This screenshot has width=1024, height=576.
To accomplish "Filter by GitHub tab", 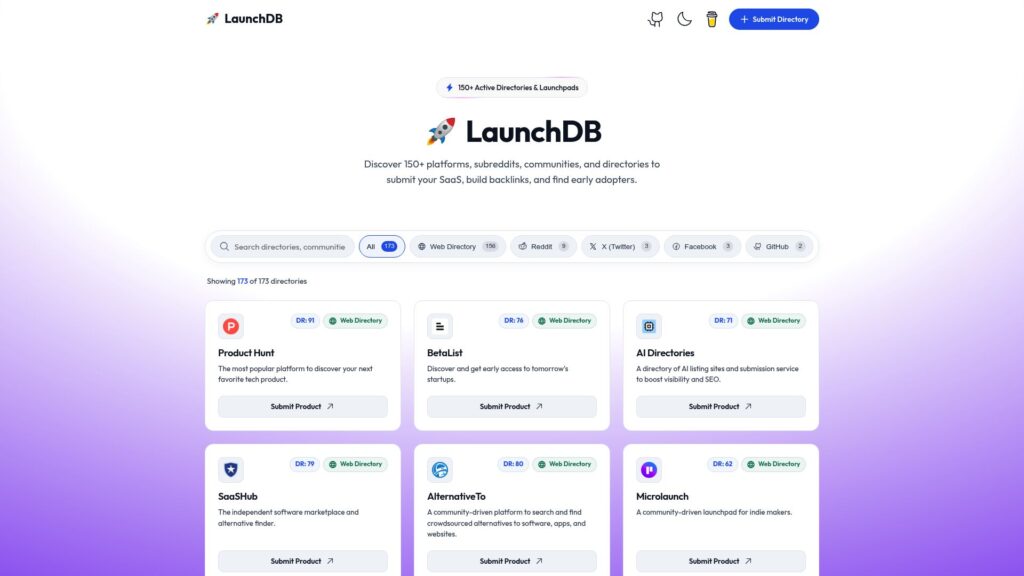I will (x=779, y=247).
